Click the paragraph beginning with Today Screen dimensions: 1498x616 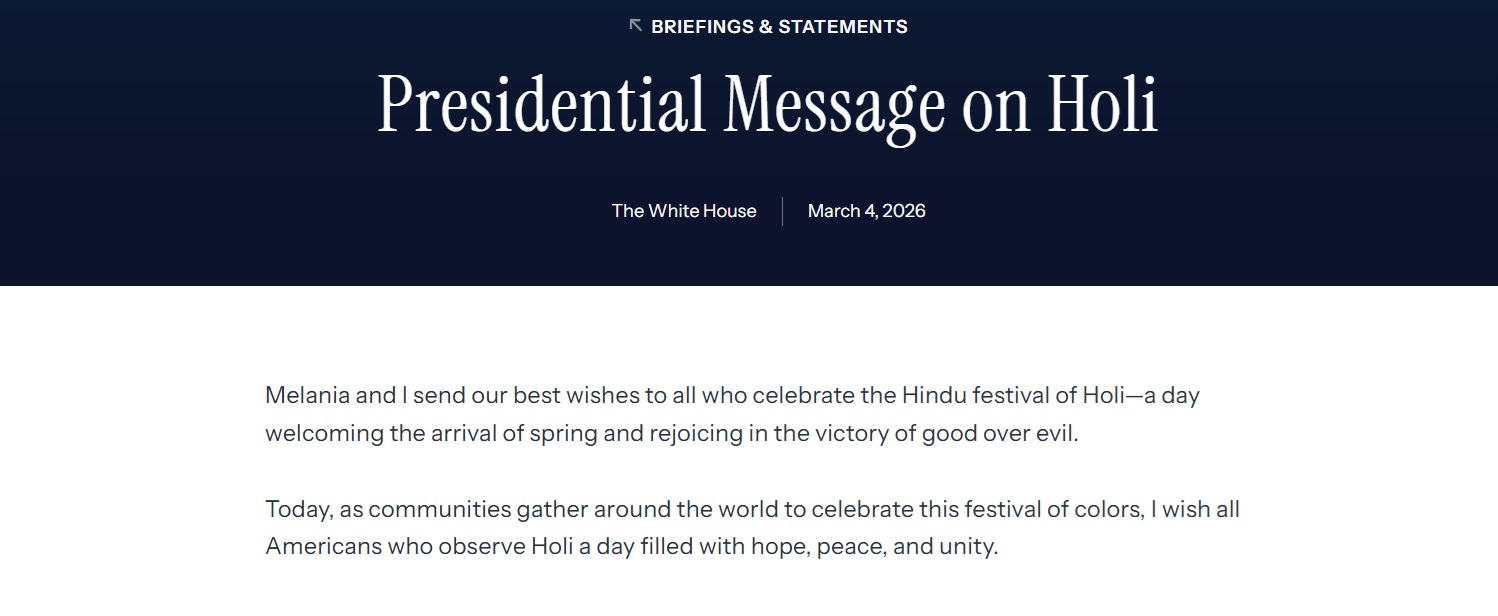point(752,529)
